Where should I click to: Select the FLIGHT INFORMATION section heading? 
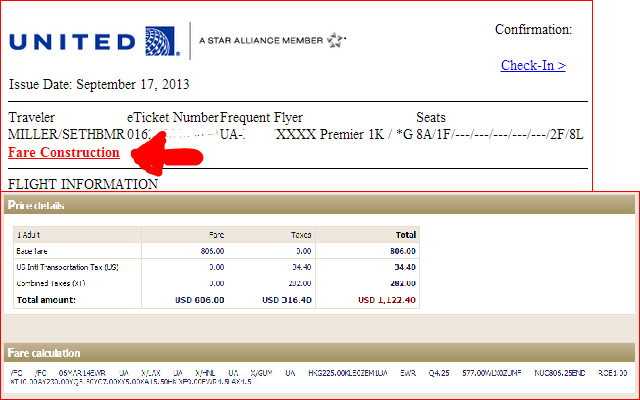point(82,184)
